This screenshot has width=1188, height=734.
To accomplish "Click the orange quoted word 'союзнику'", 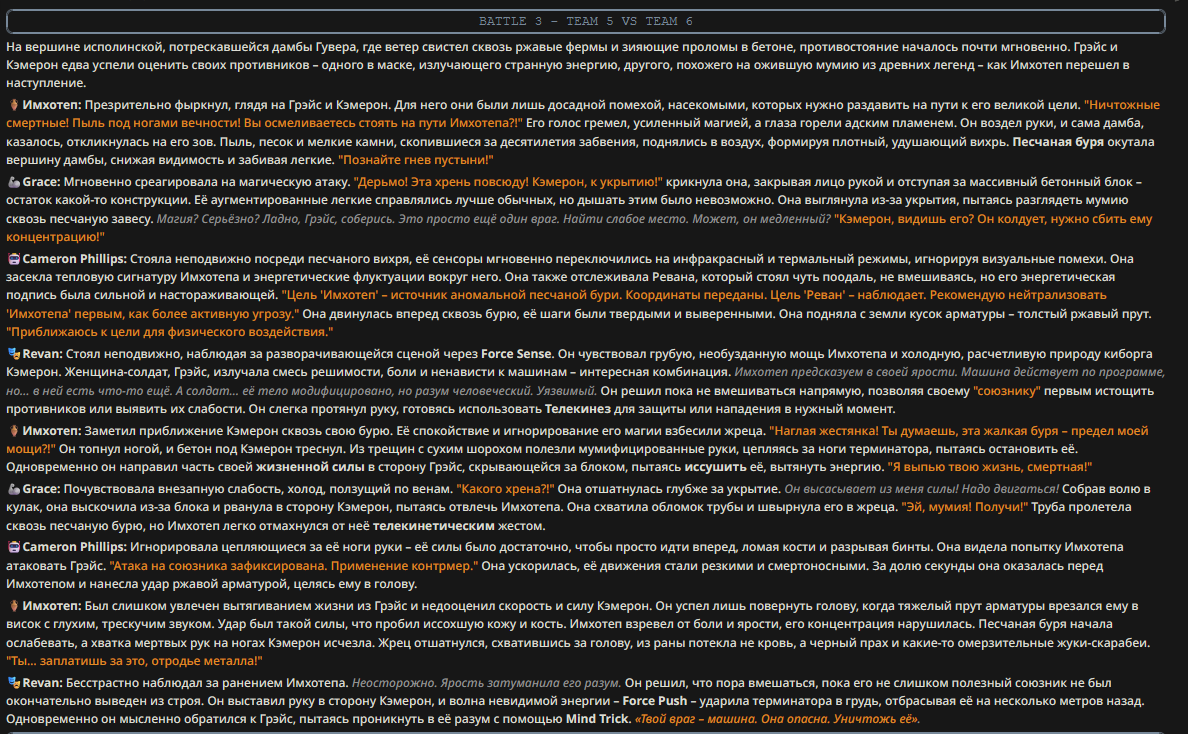I will [x=1006, y=391].
